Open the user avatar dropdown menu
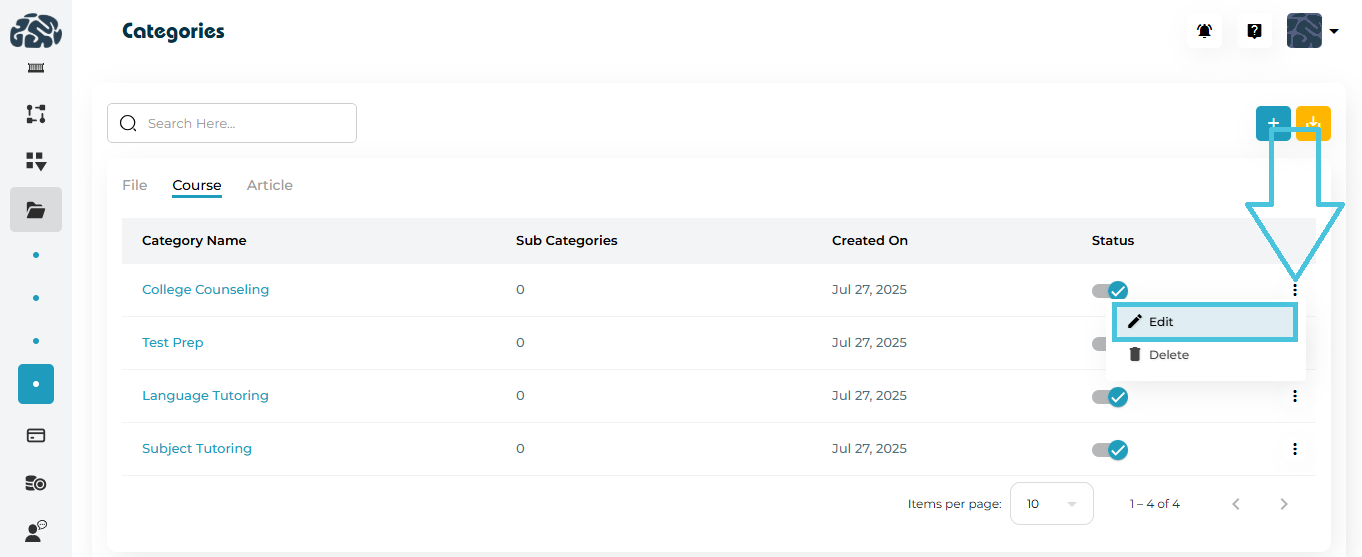The height and width of the screenshot is (557, 1362). point(1313,31)
